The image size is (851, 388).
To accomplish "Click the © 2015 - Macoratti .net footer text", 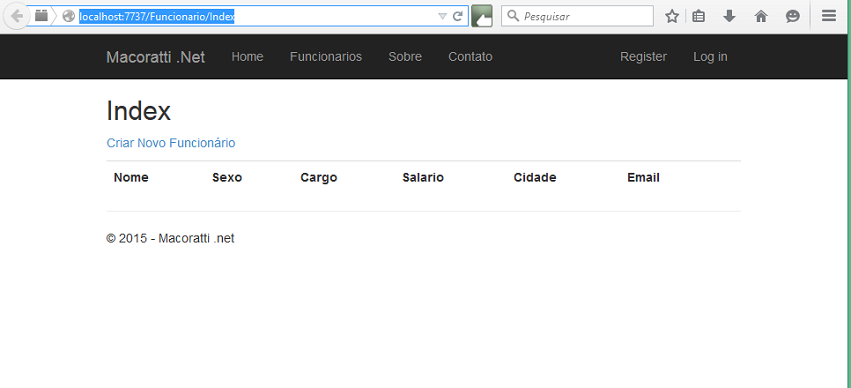I will coord(170,239).
